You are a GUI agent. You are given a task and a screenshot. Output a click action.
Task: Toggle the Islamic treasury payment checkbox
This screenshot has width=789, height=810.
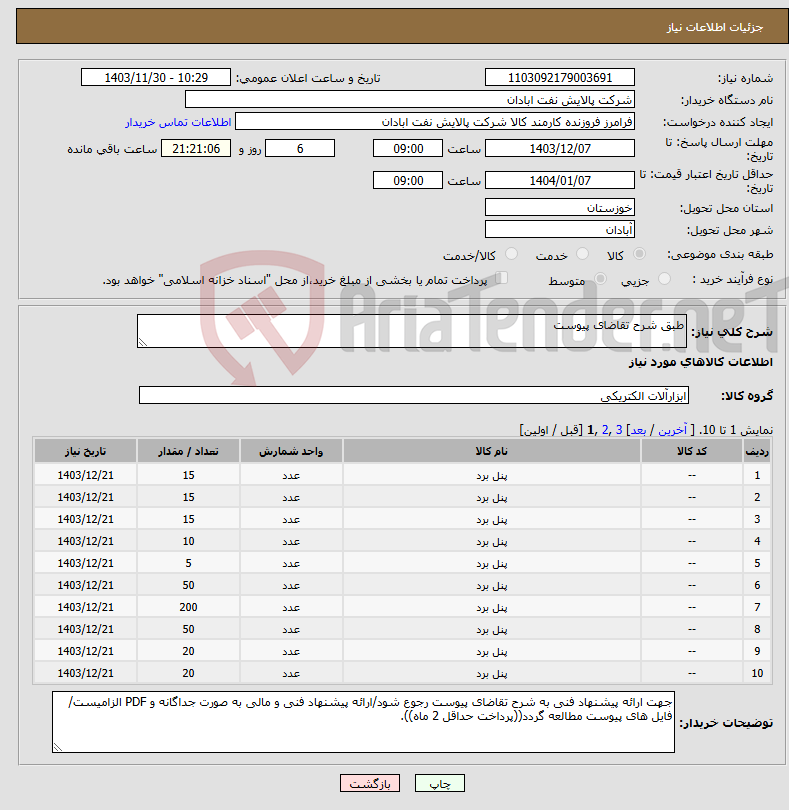click(x=501, y=278)
